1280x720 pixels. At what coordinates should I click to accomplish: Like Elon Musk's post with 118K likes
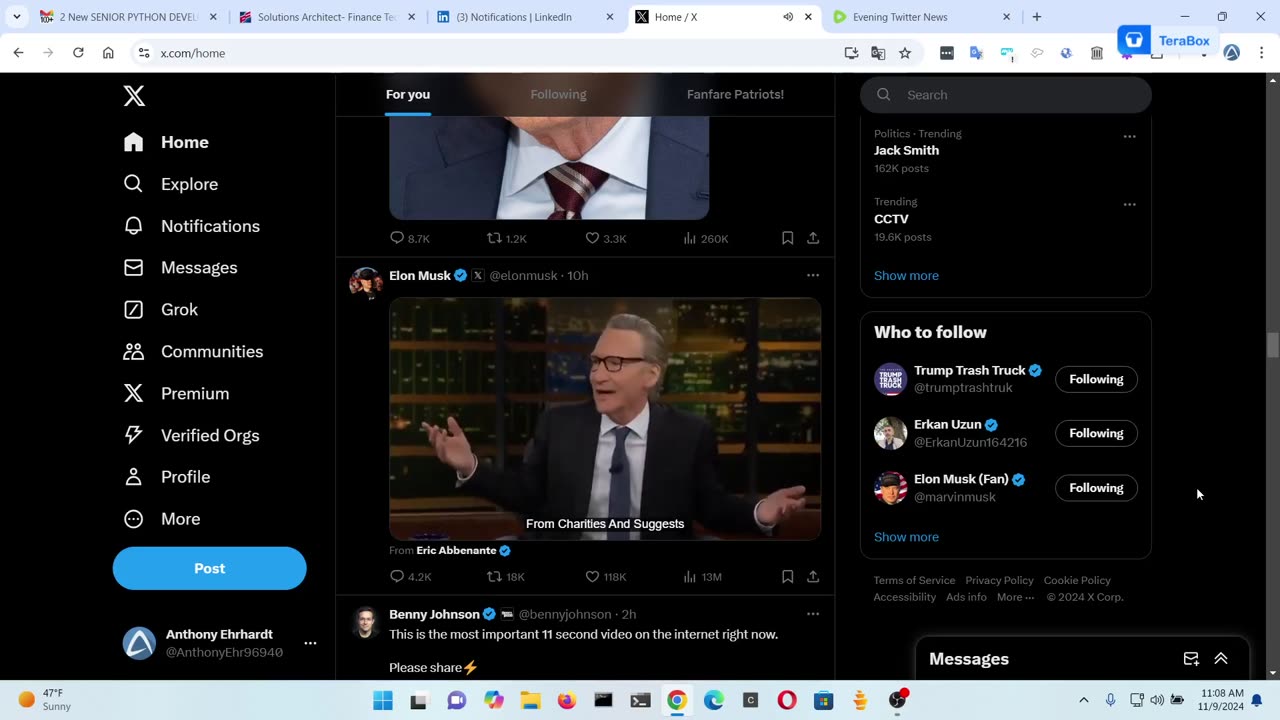pyautogui.click(x=605, y=576)
